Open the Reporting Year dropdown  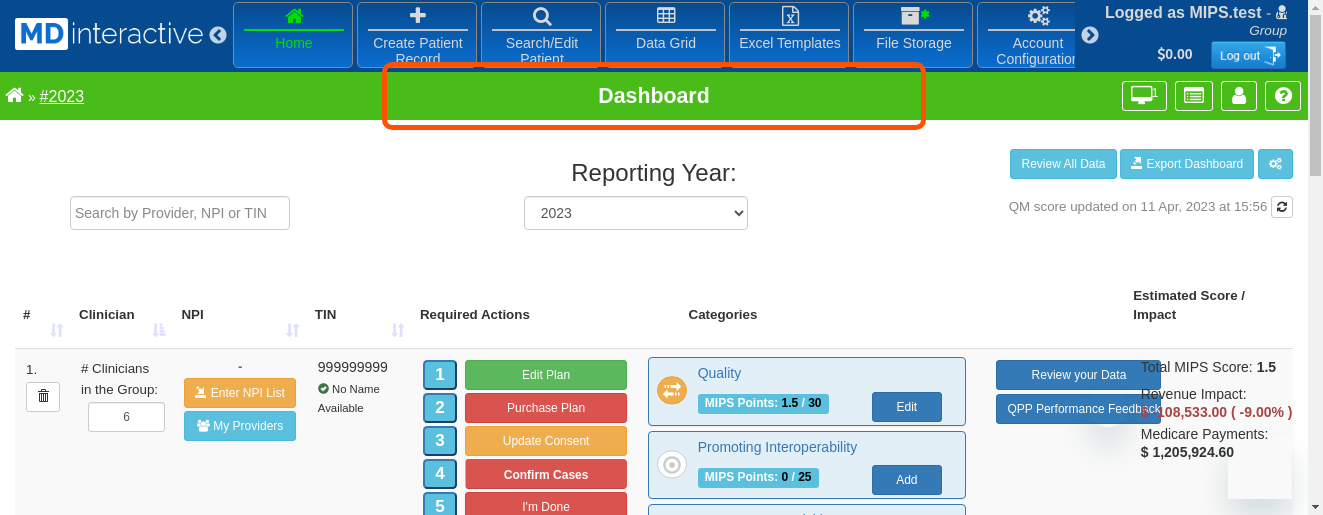coord(635,213)
